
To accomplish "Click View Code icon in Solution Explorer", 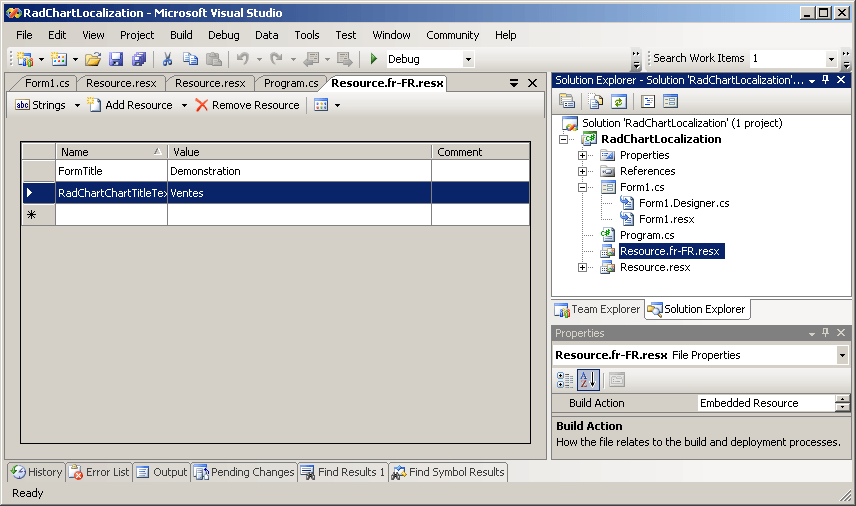I will 648,102.
